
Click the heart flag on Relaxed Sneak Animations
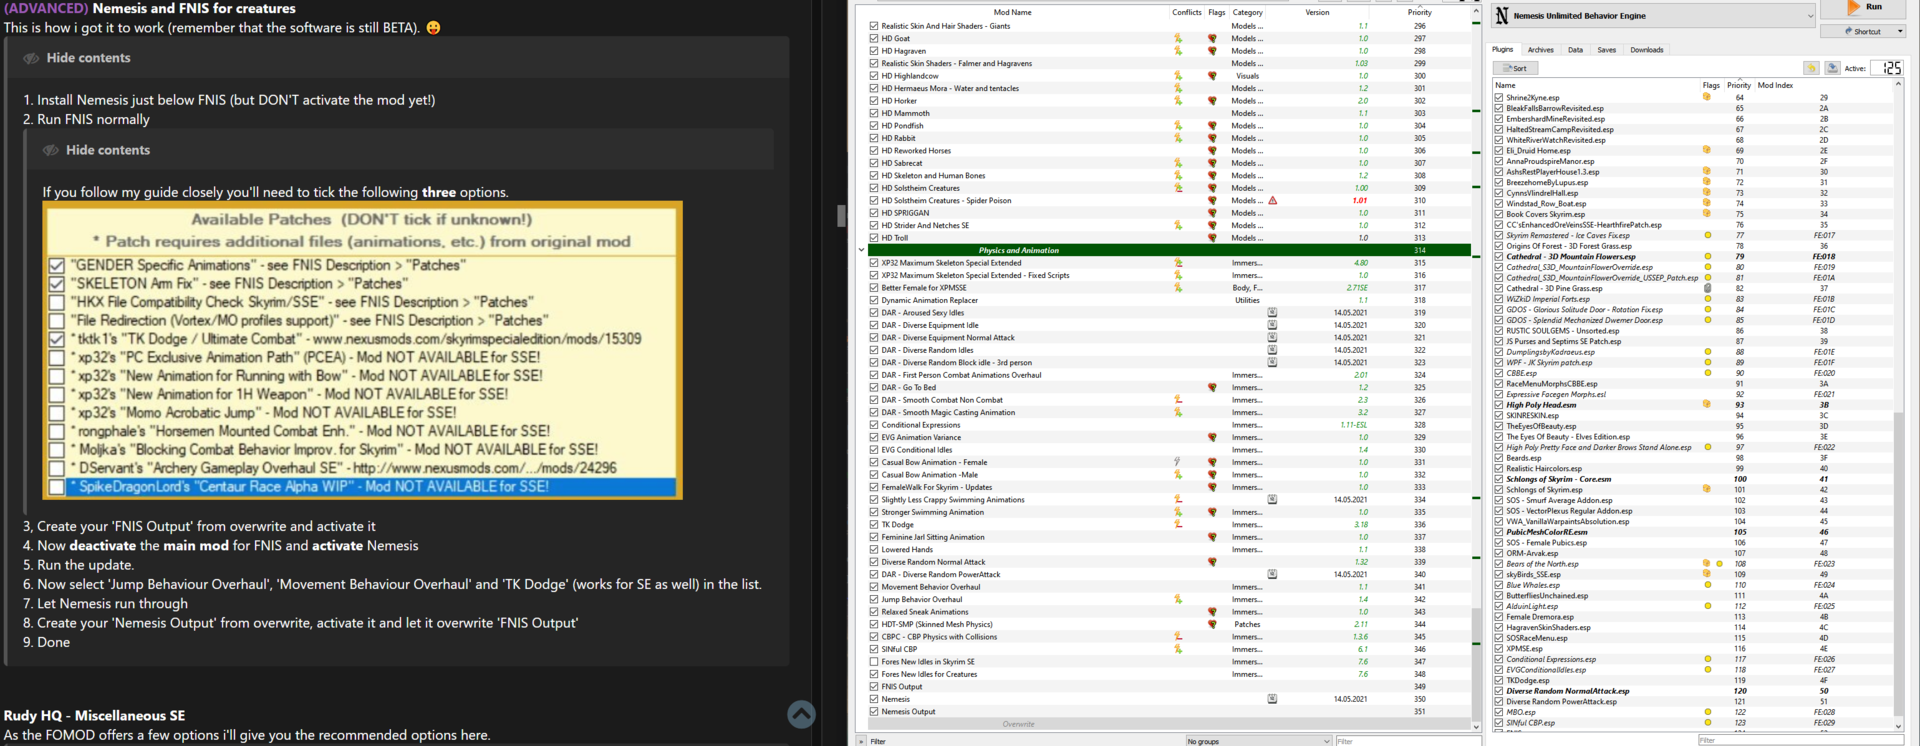pos(1212,612)
